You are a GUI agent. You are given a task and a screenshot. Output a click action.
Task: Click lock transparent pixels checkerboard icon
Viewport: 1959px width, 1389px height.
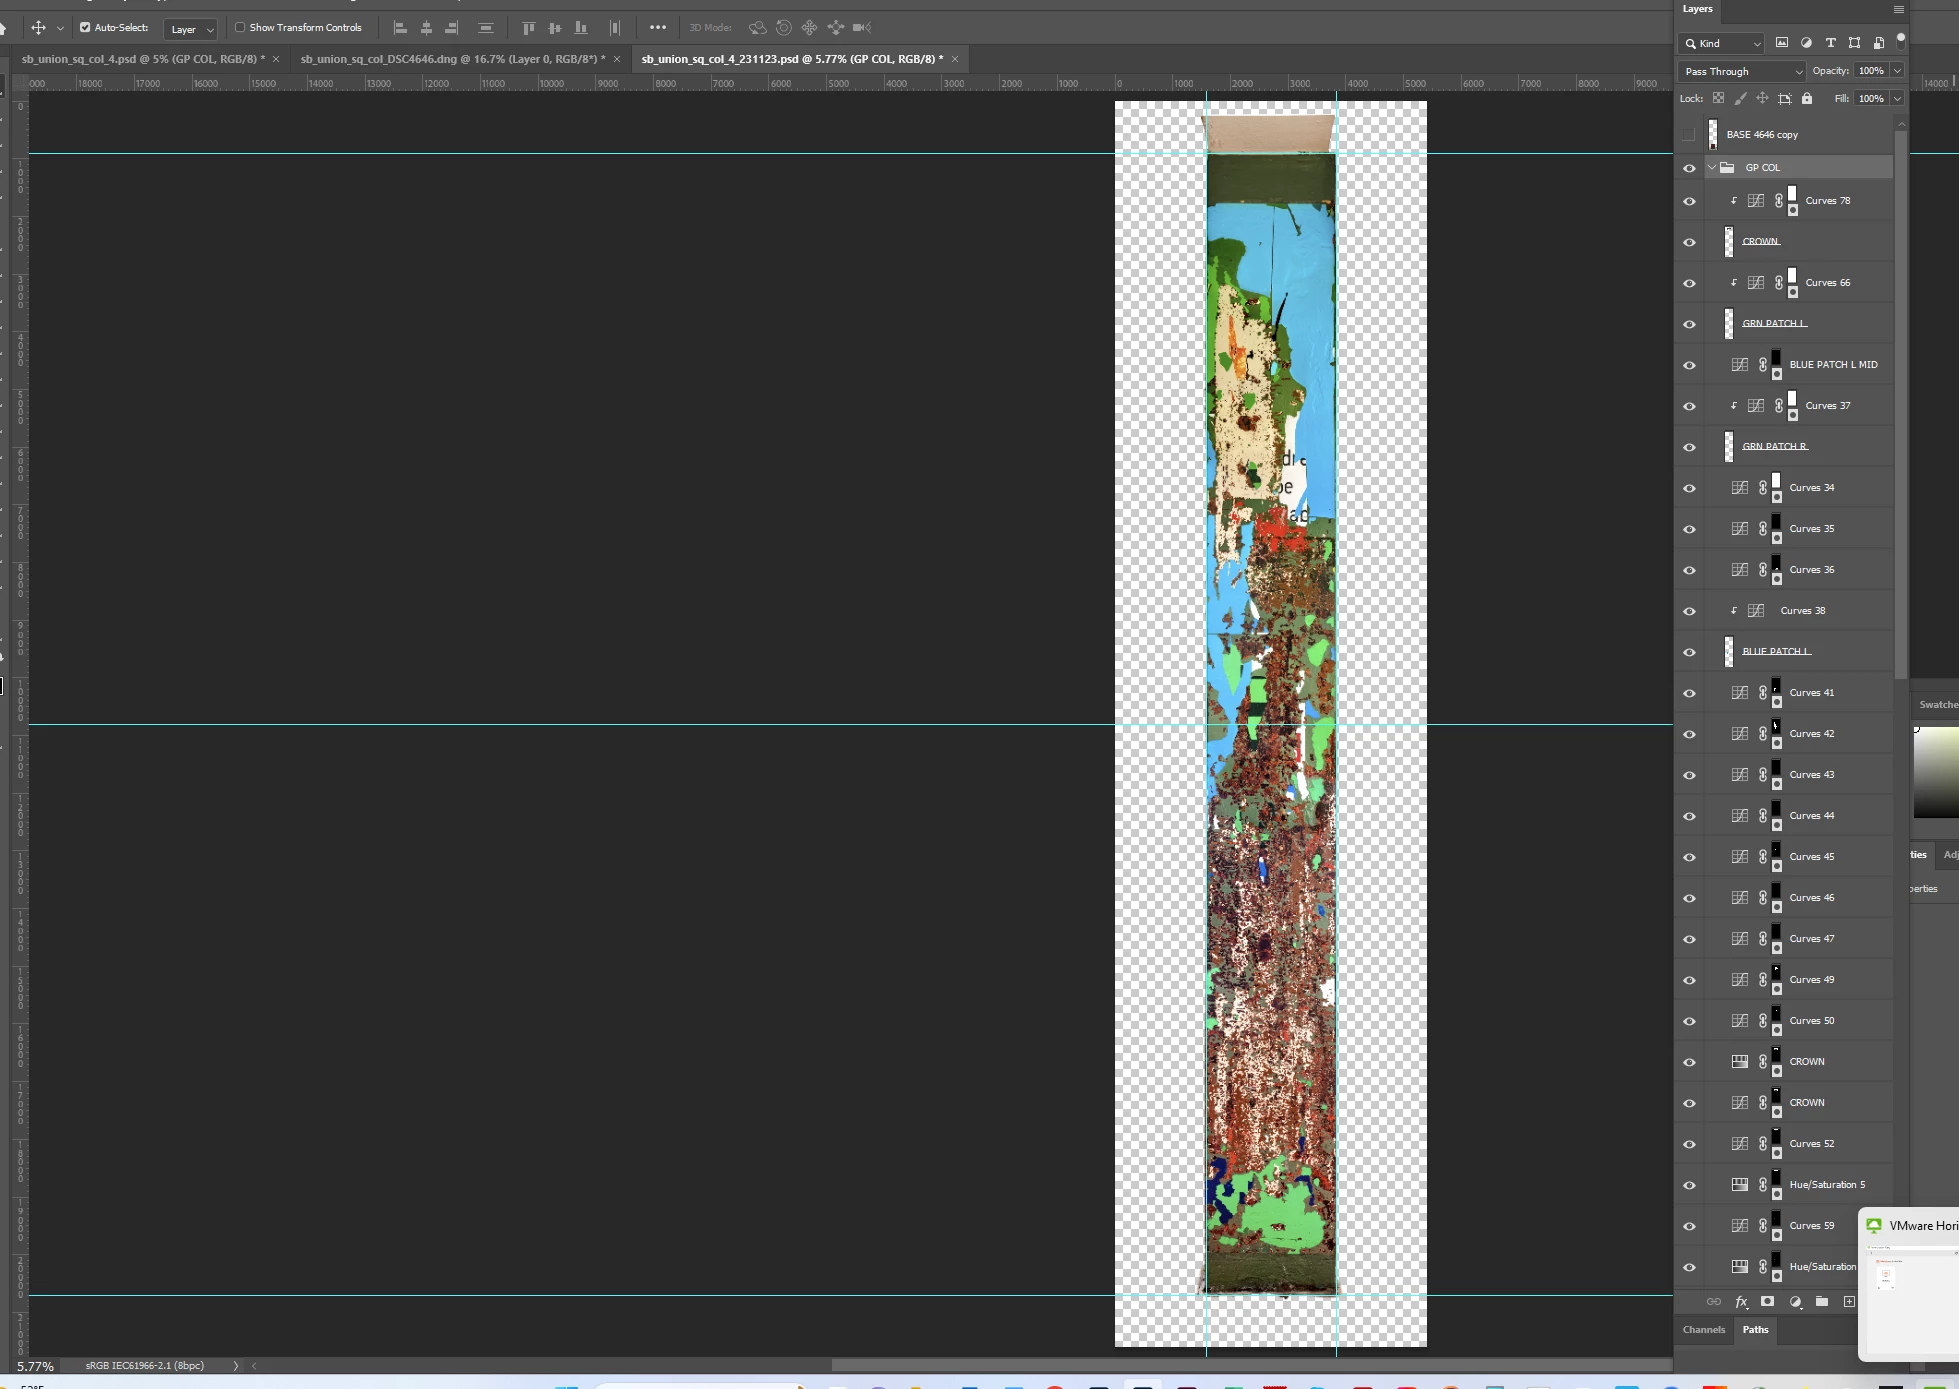(x=1718, y=99)
